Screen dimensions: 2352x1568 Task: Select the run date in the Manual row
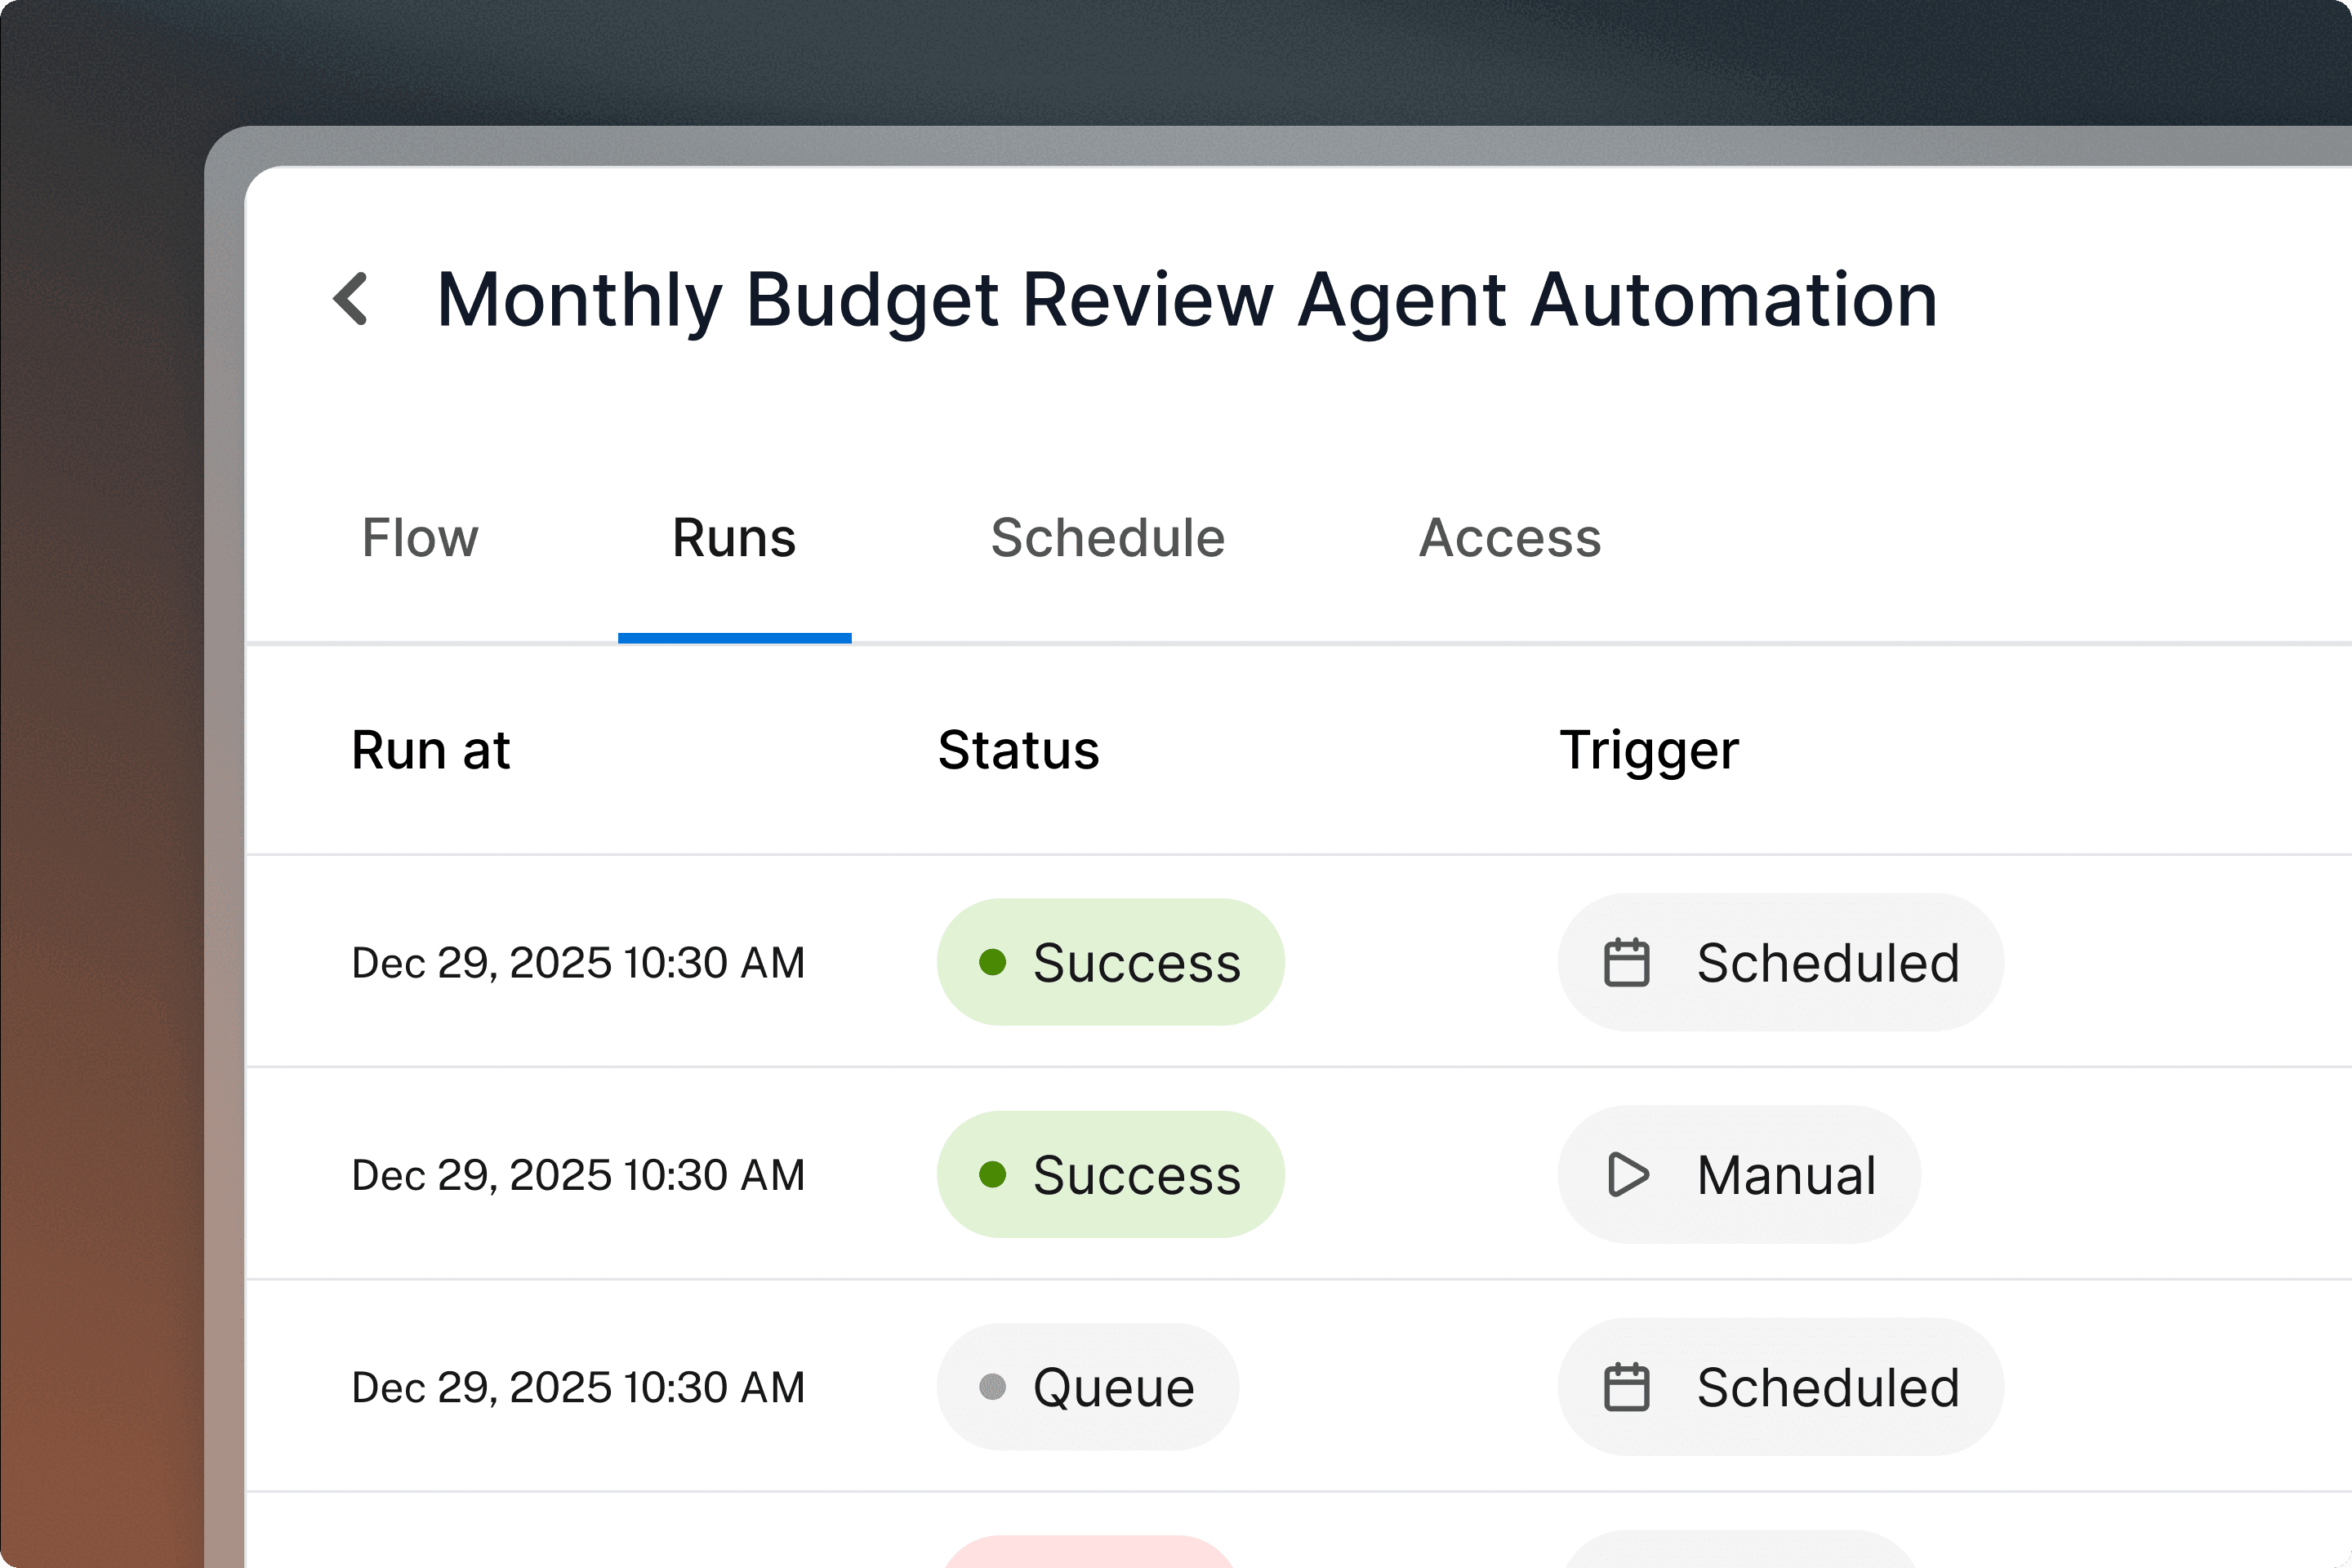(x=578, y=1175)
